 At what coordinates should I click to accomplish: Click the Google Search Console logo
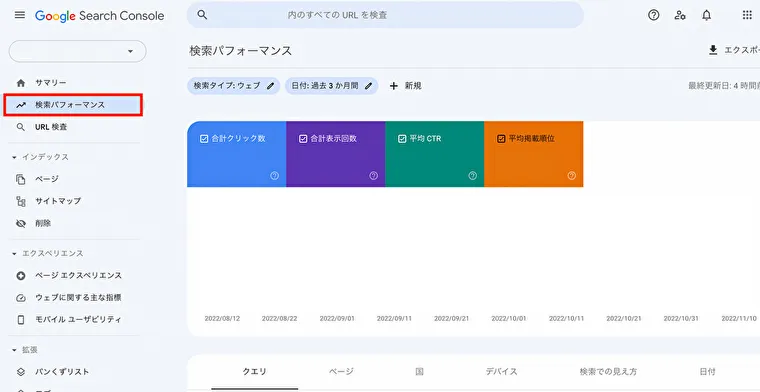99,16
